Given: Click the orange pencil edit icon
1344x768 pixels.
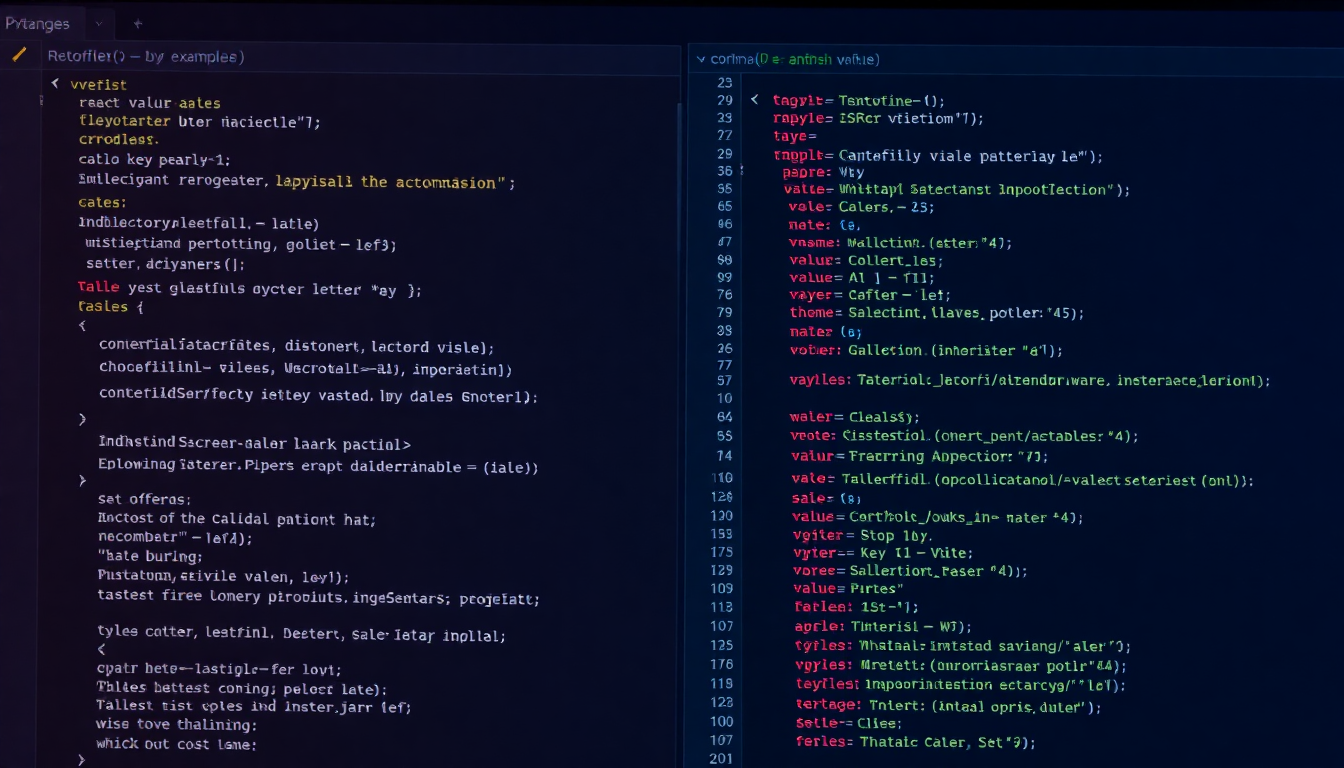Looking at the screenshot, I should coord(19,54).
